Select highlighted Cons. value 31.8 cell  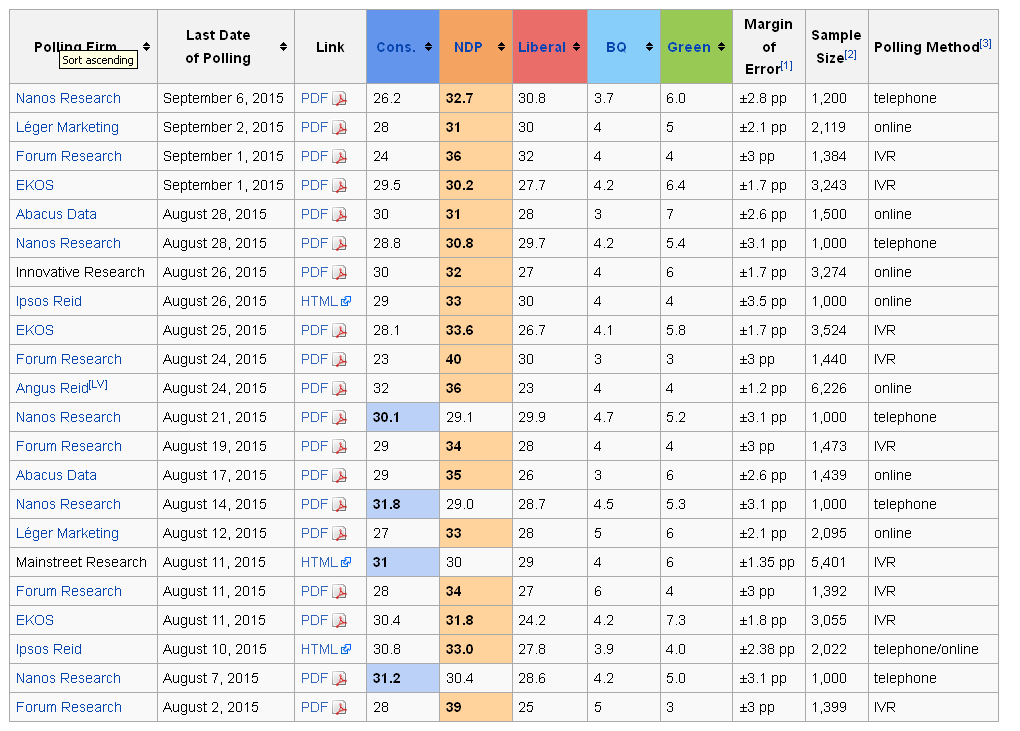click(x=403, y=504)
